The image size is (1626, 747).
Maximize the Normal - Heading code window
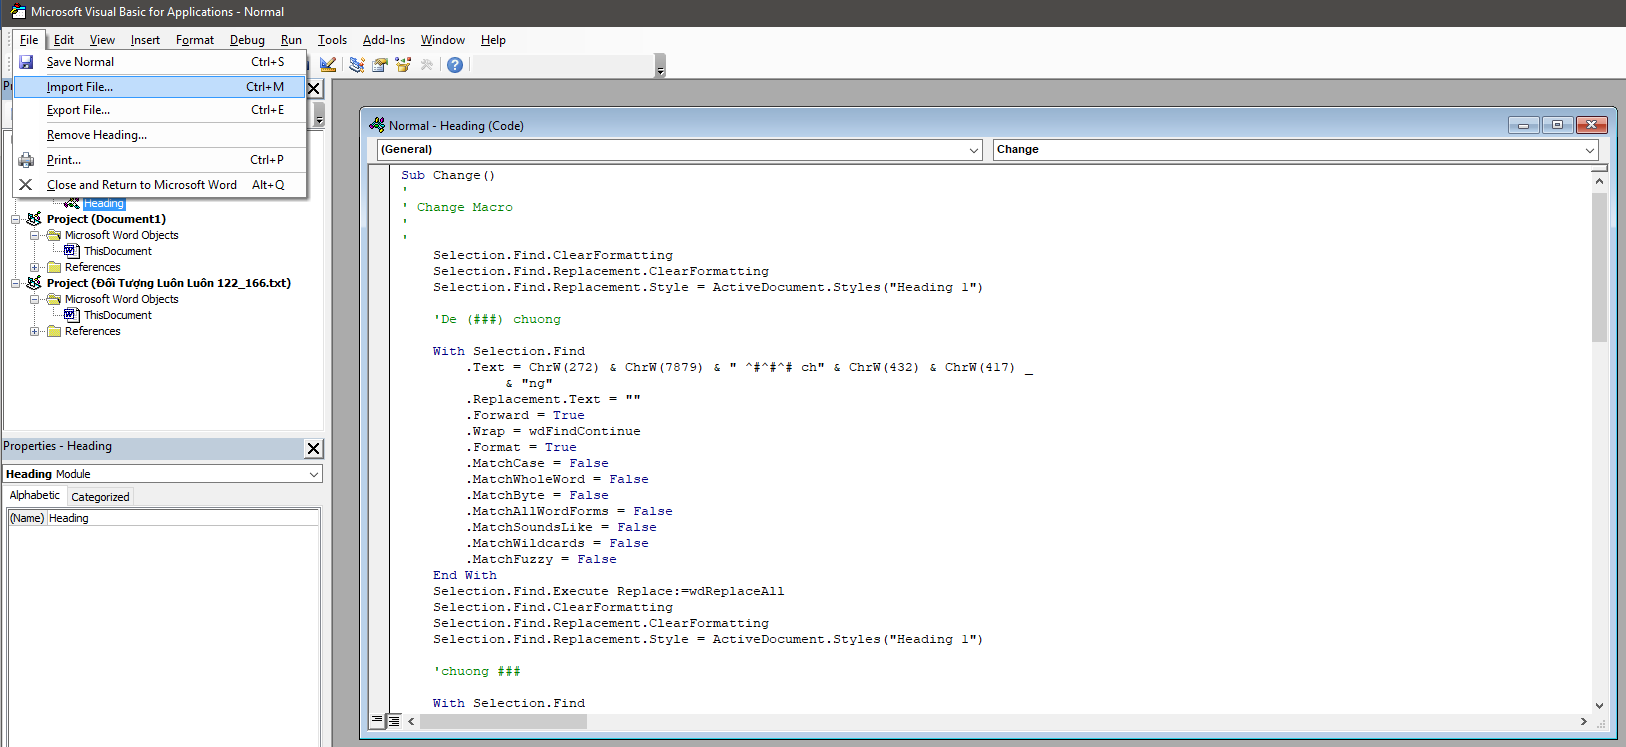1557,125
